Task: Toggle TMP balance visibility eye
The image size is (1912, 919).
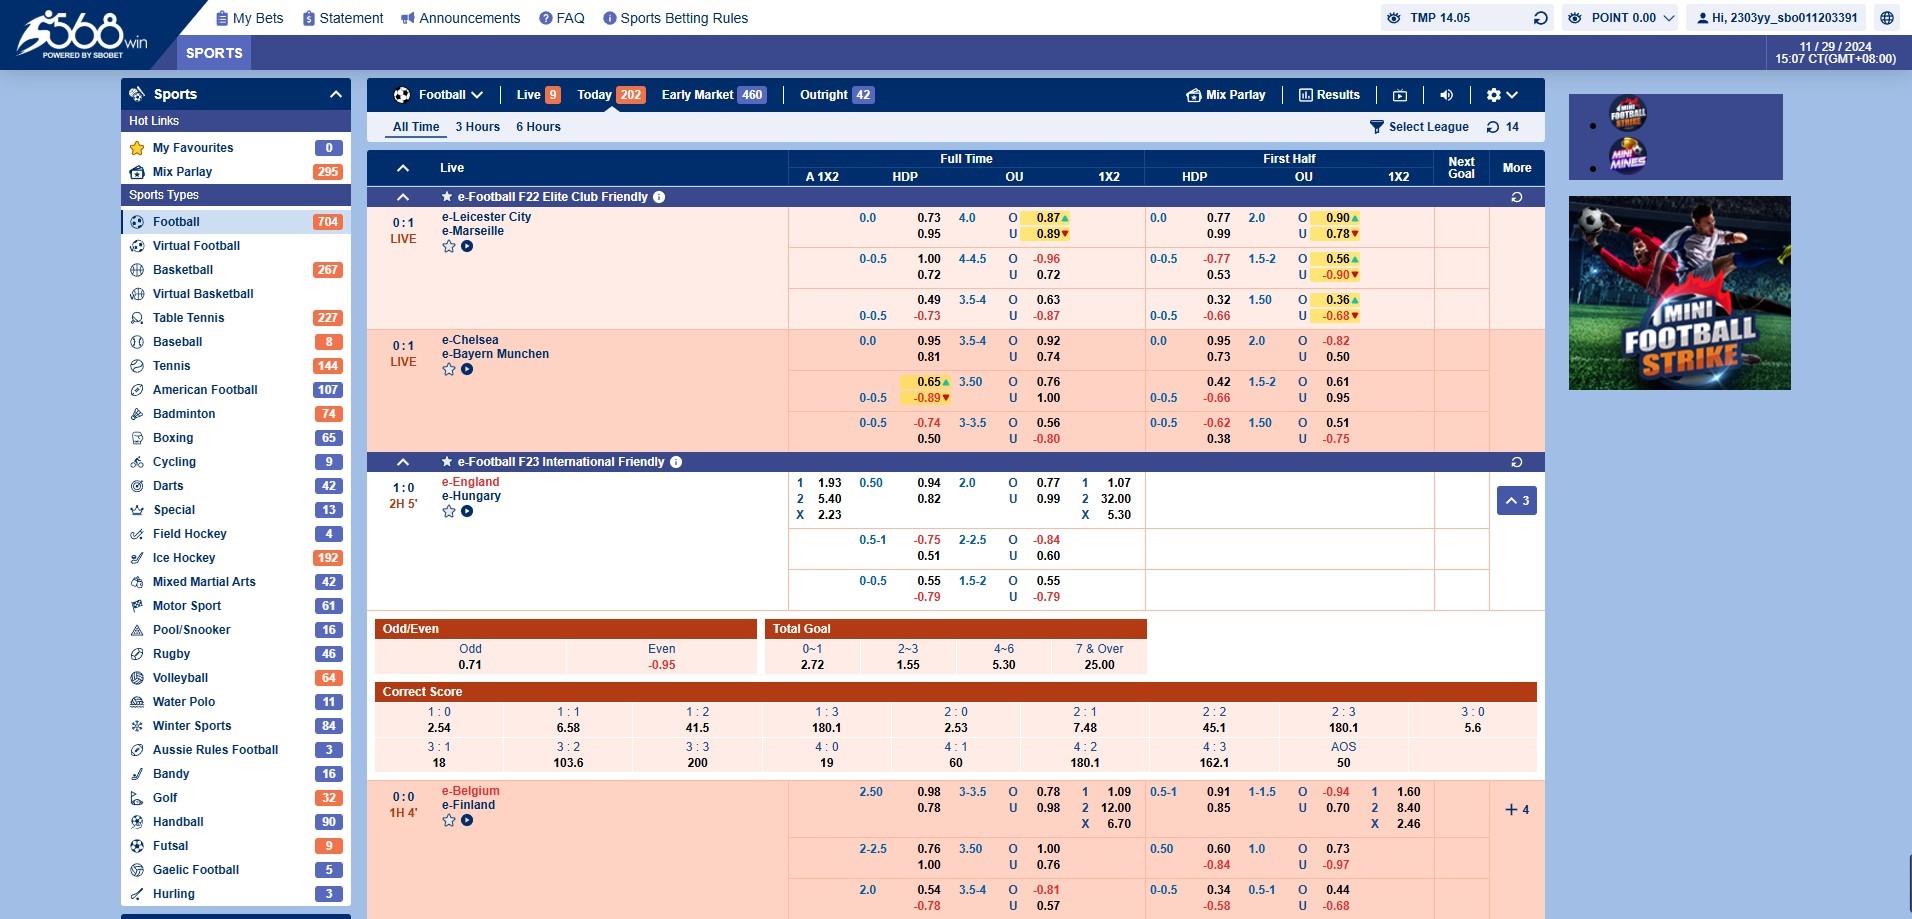Action: pos(1394,18)
